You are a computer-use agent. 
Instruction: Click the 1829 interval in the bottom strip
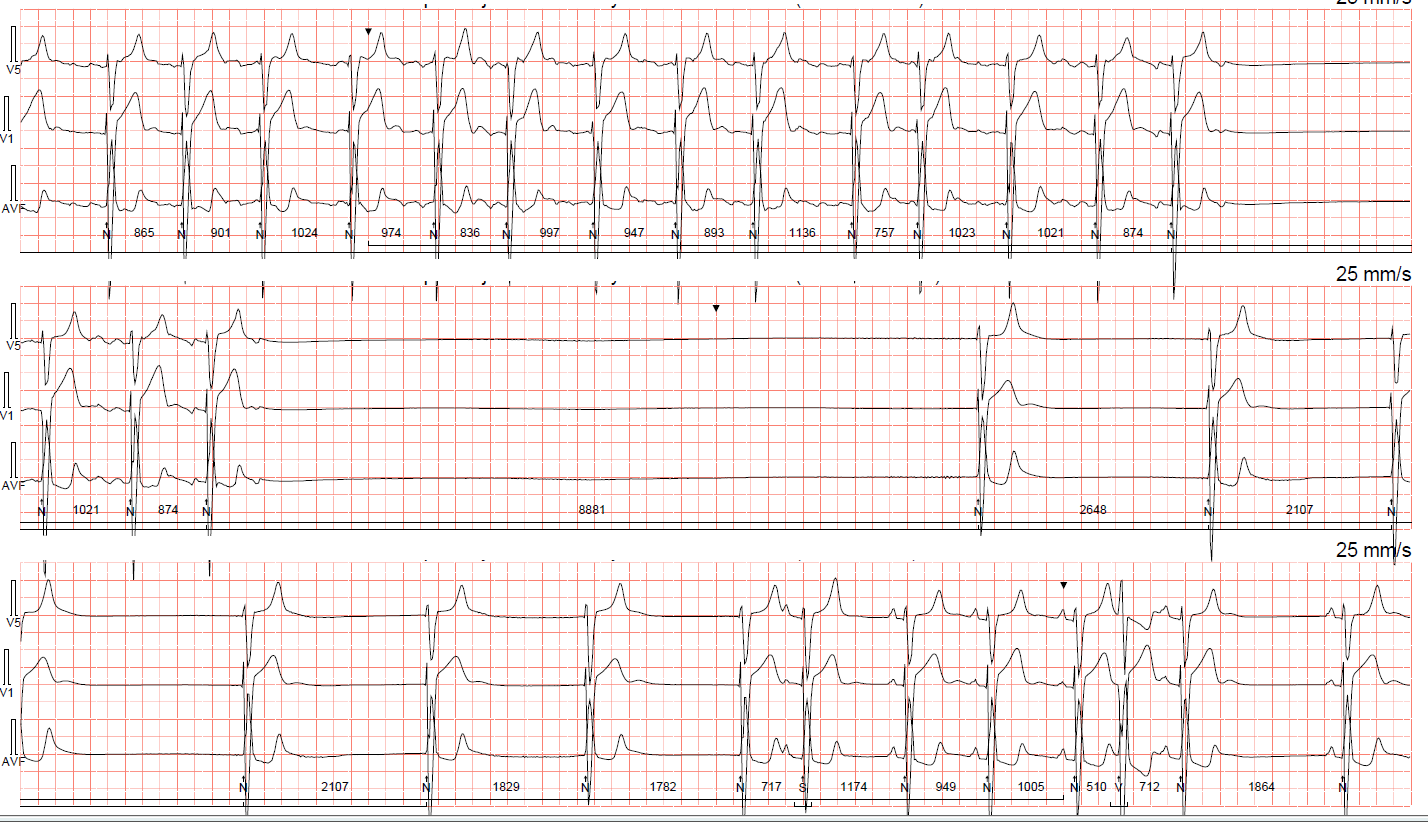(x=506, y=788)
